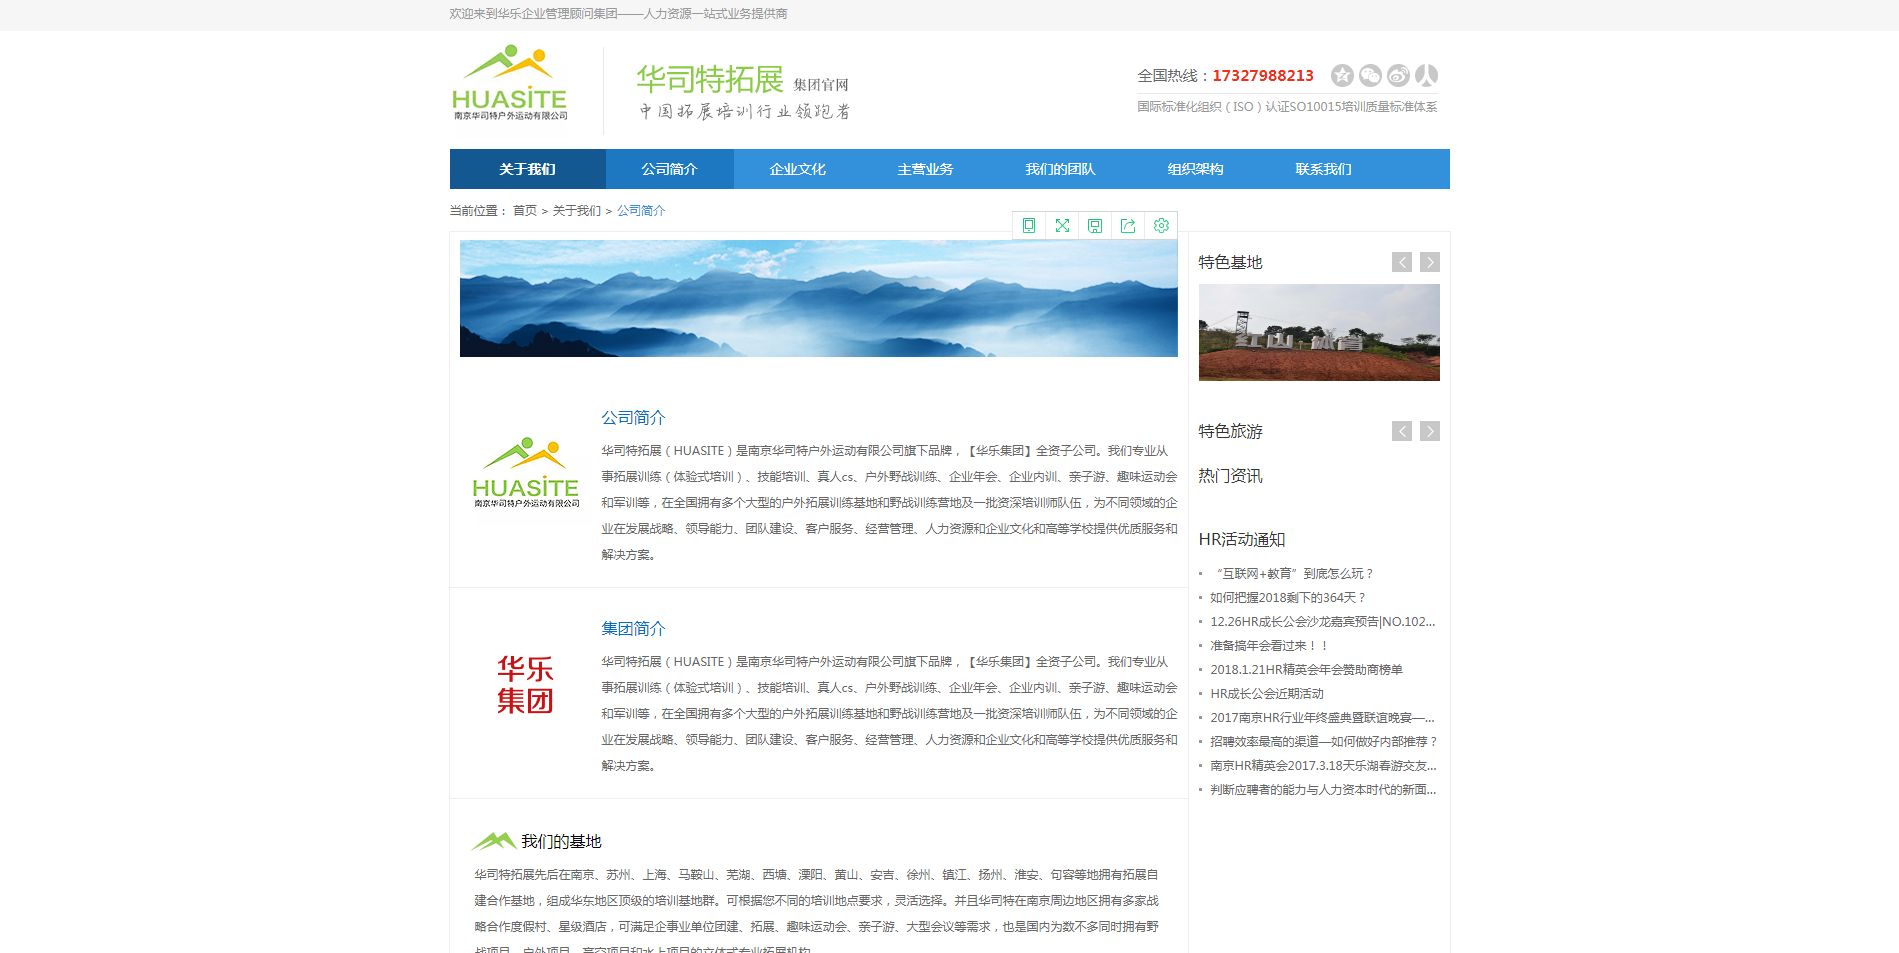Open article “互联网+教育”到底怎么玩？

[1293, 574]
